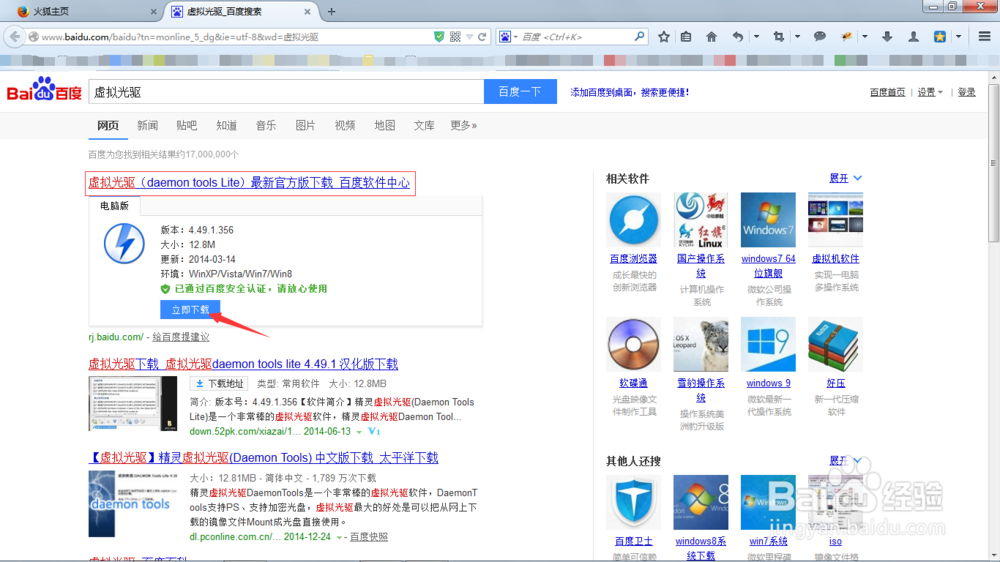Click the windows8系统下载 icon
1000x562 pixels.
700,502
